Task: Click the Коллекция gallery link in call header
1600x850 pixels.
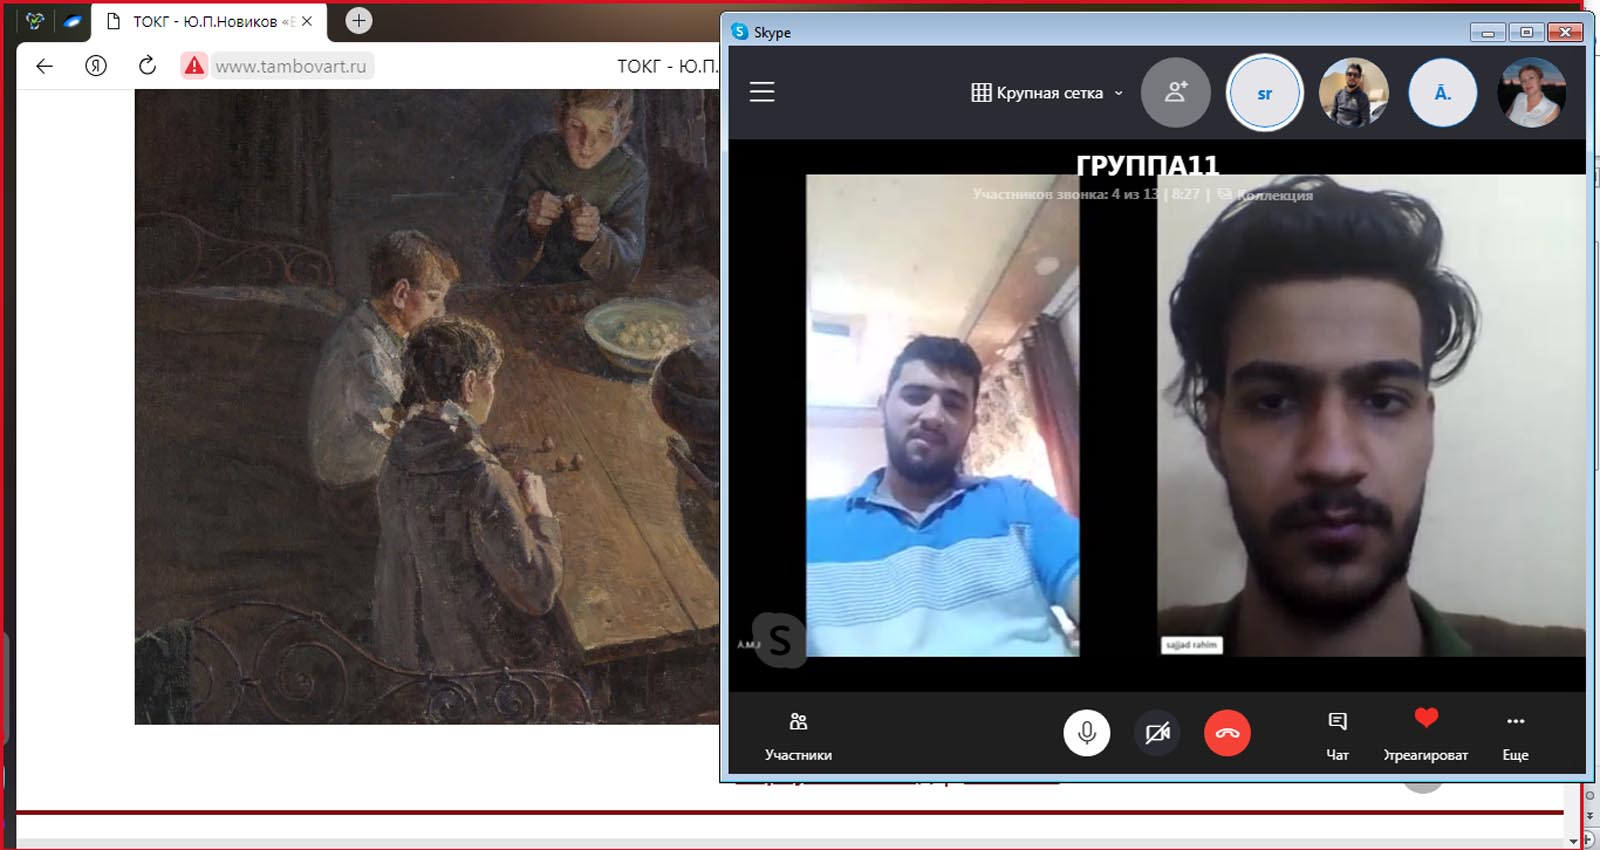Action: [1265, 195]
